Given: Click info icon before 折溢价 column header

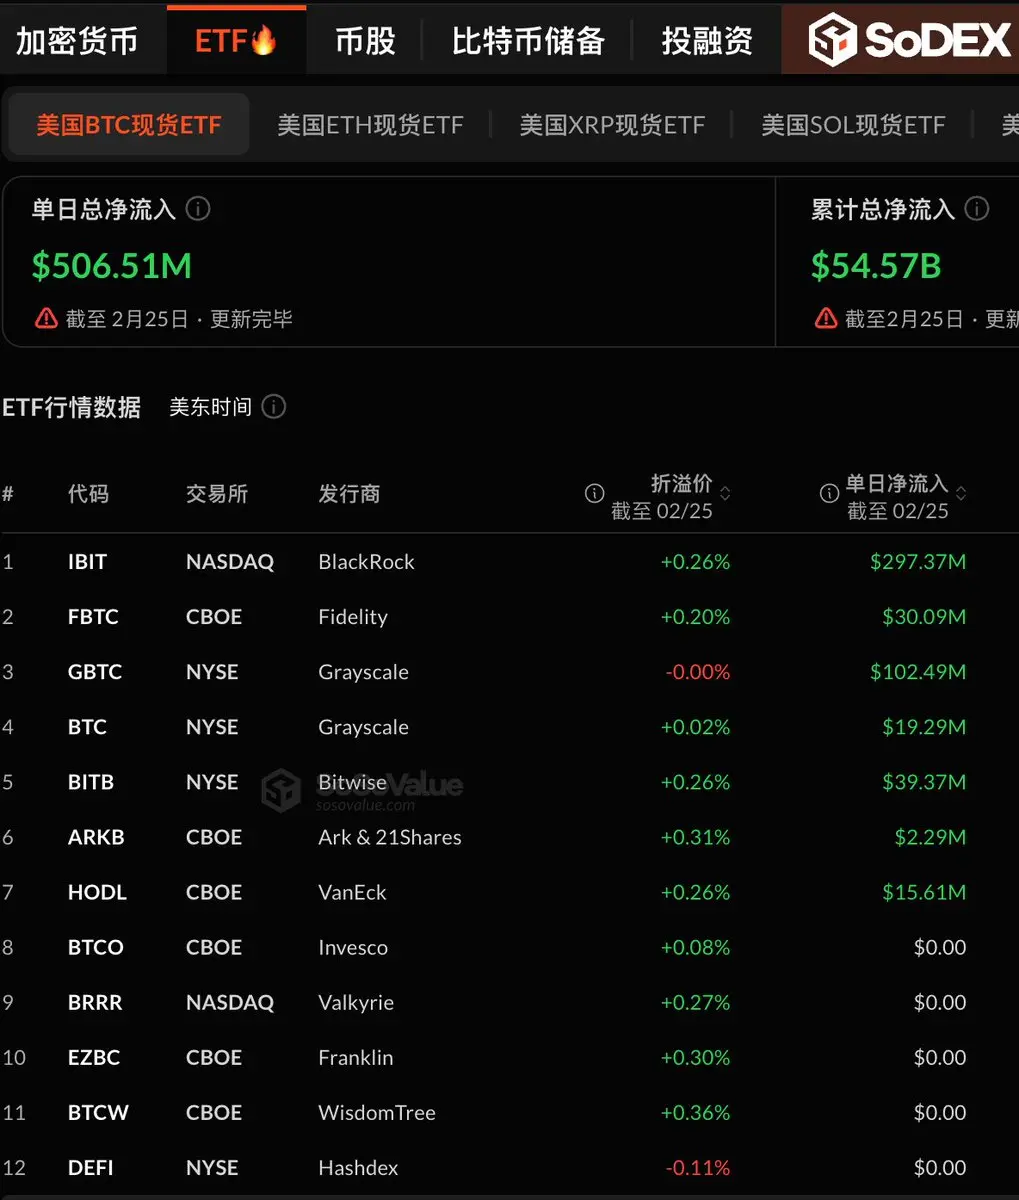Looking at the screenshot, I should click(x=594, y=493).
